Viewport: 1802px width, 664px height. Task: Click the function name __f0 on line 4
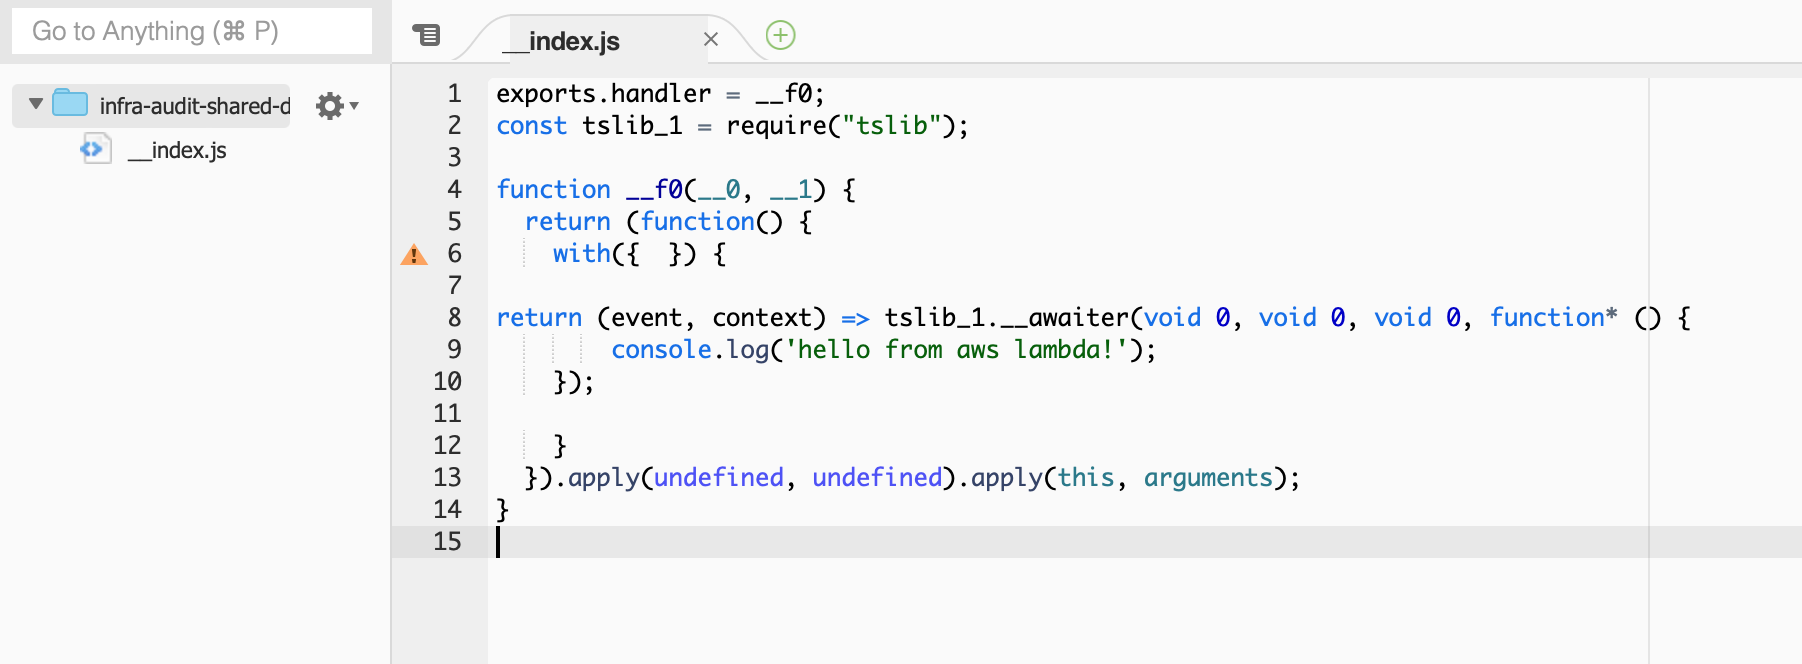coord(655,189)
